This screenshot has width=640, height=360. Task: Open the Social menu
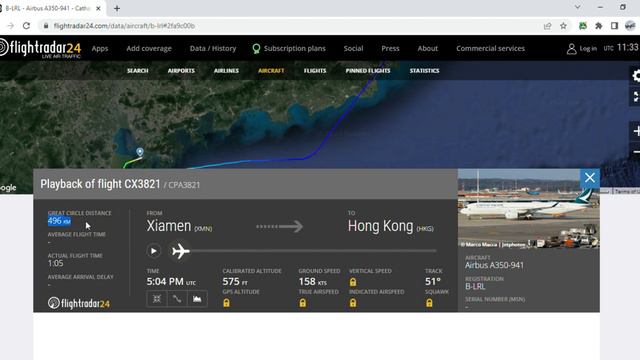point(353,48)
